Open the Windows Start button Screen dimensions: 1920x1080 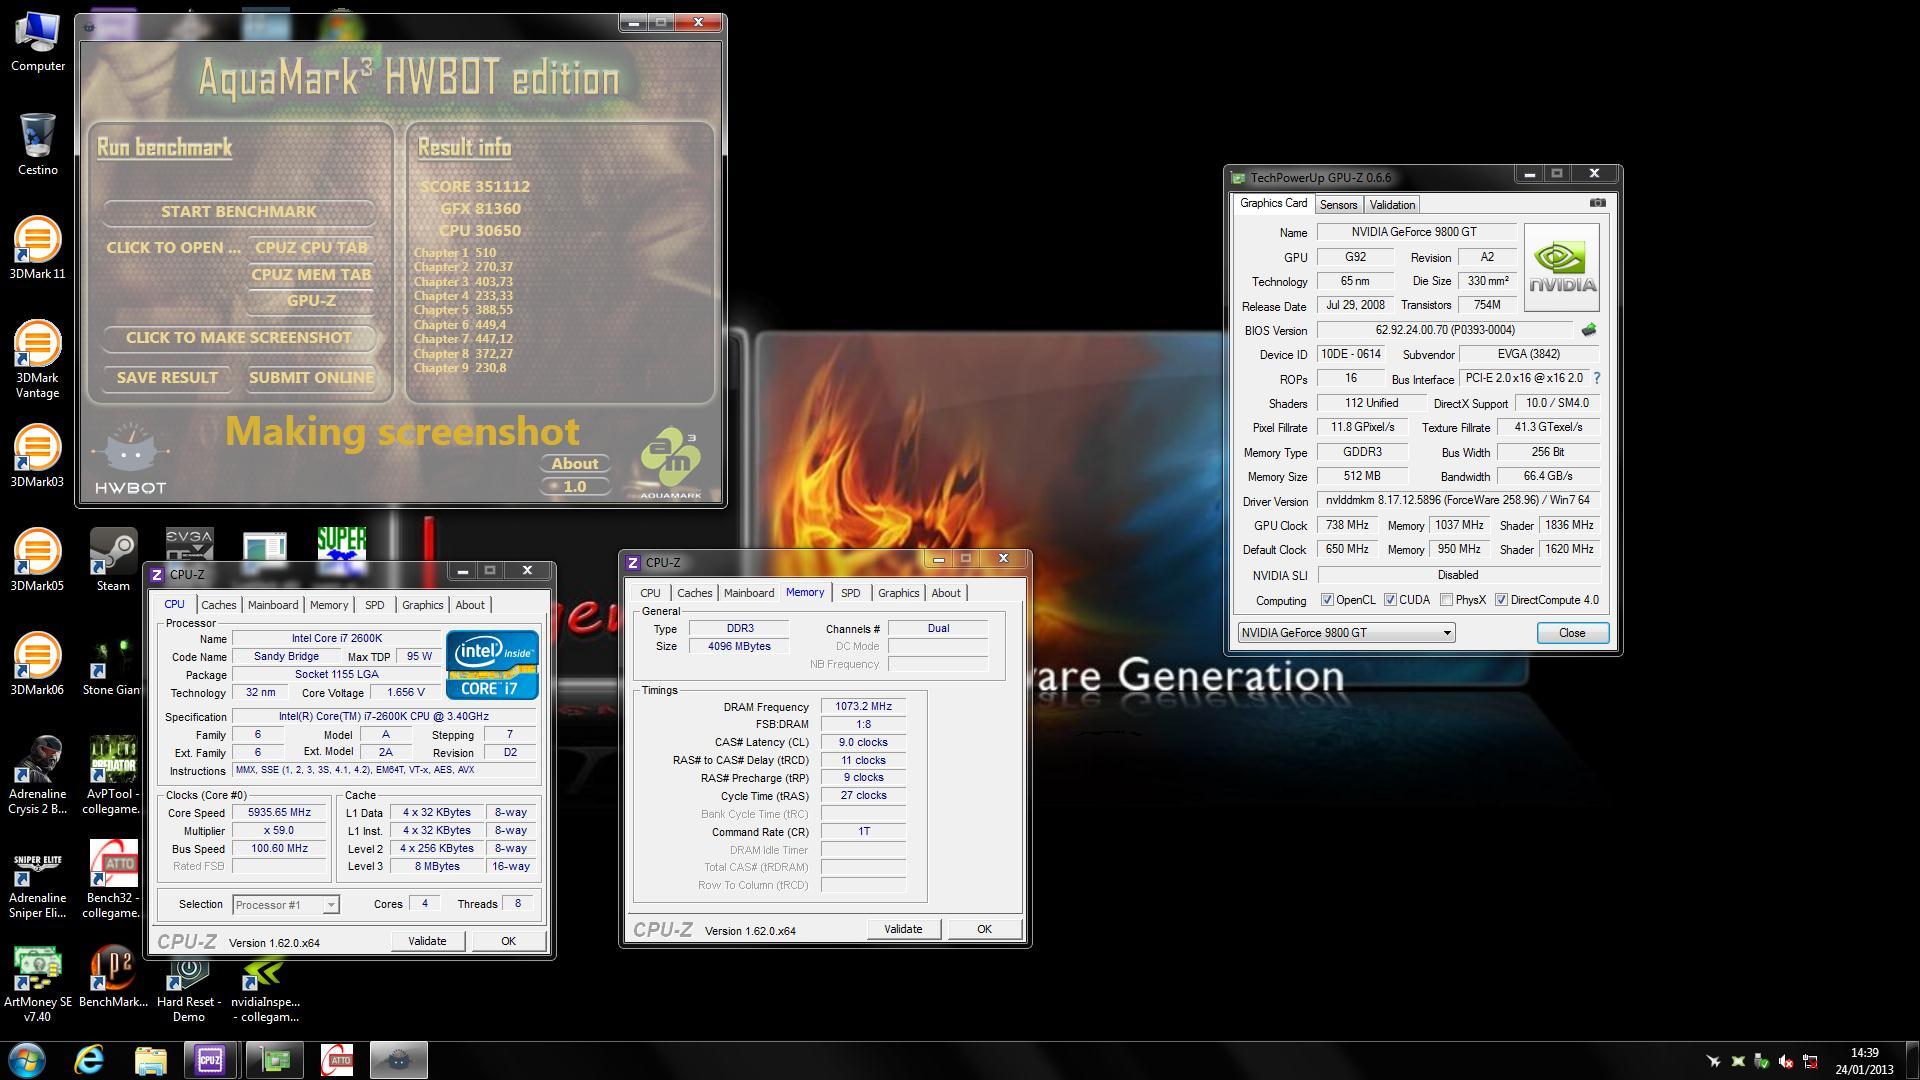(x=27, y=1060)
